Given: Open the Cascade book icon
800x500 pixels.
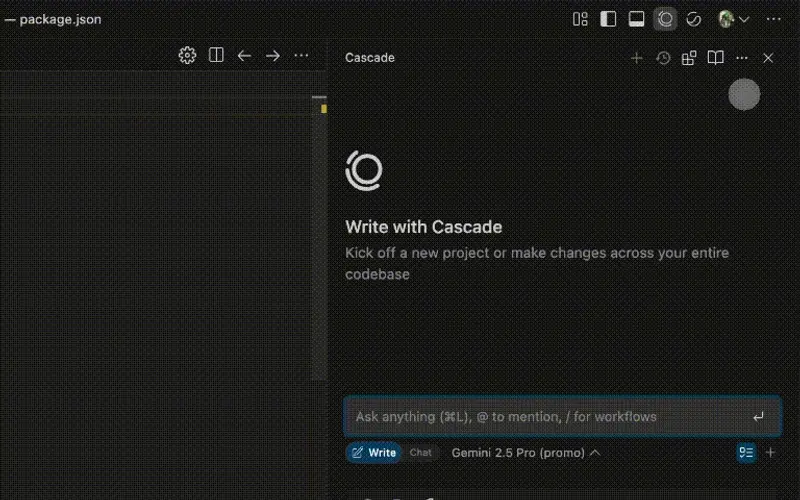Looking at the screenshot, I should tap(715, 58).
